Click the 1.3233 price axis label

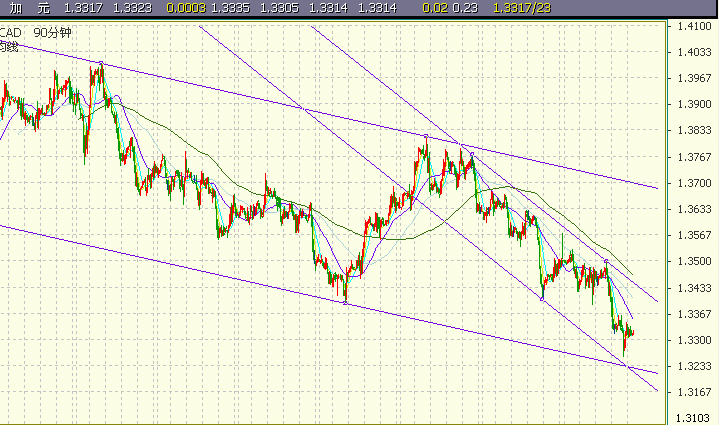click(x=694, y=367)
